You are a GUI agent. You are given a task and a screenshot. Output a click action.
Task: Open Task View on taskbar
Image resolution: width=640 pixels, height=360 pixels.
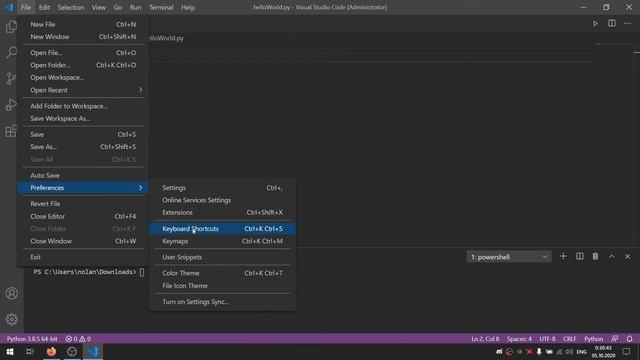click(30, 351)
